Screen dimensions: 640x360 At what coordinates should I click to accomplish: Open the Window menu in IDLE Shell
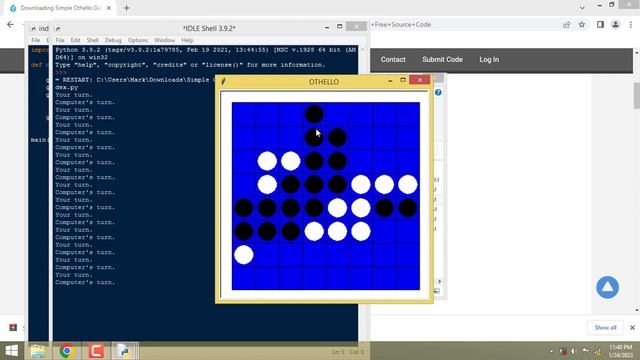pyautogui.click(x=164, y=40)
